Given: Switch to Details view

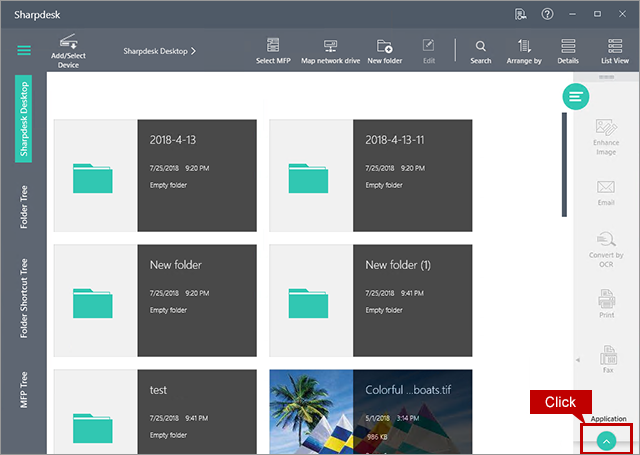Looking at the screenshot, I should coord(568,46).
